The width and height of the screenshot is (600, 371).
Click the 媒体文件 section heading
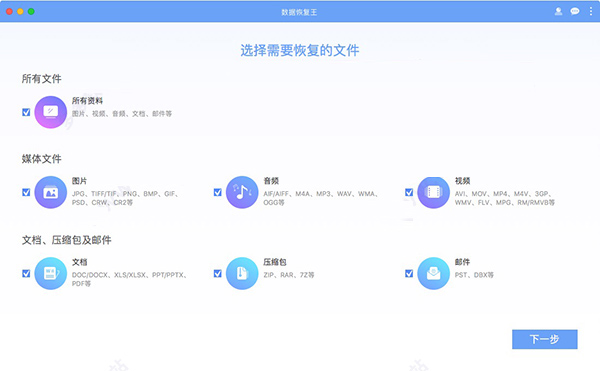[x=41, y=159]
